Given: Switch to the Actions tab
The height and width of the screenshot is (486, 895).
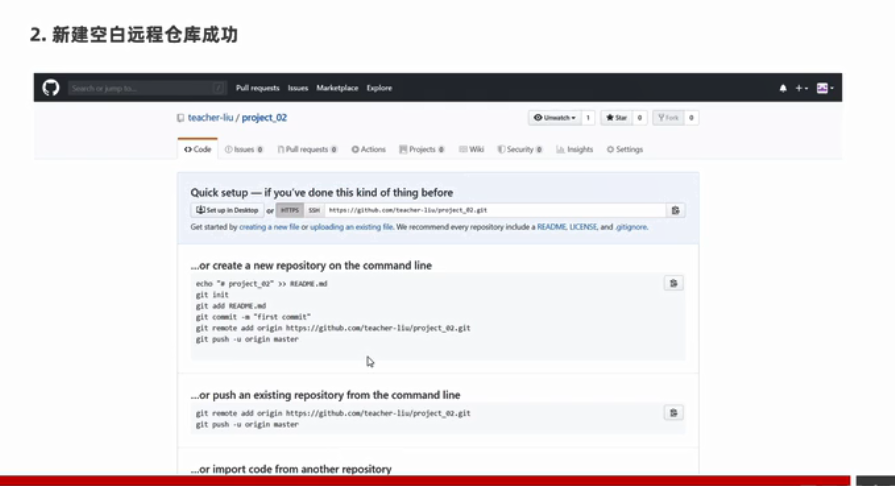Looking at the screenshot, I should [x=368, y=149].
